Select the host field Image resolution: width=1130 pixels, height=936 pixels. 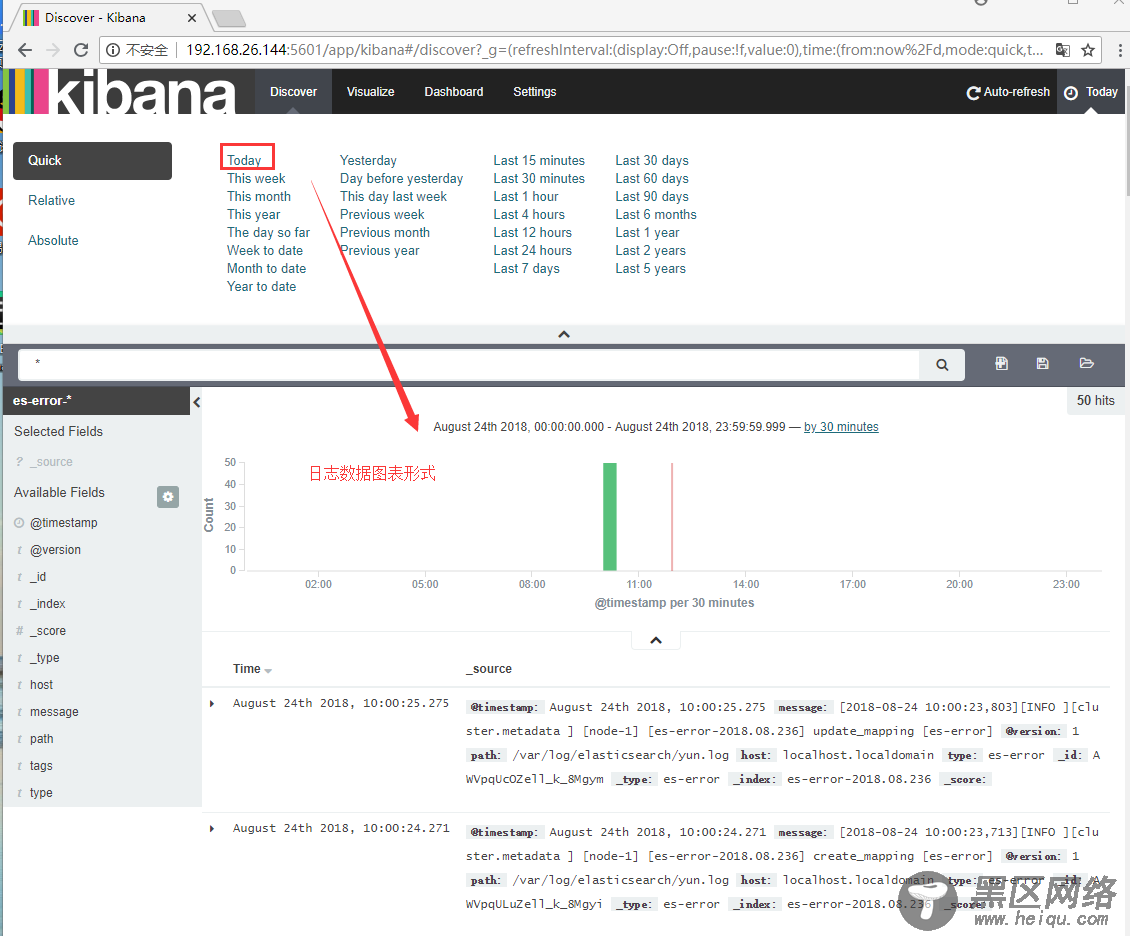click(x=41, y=685)
